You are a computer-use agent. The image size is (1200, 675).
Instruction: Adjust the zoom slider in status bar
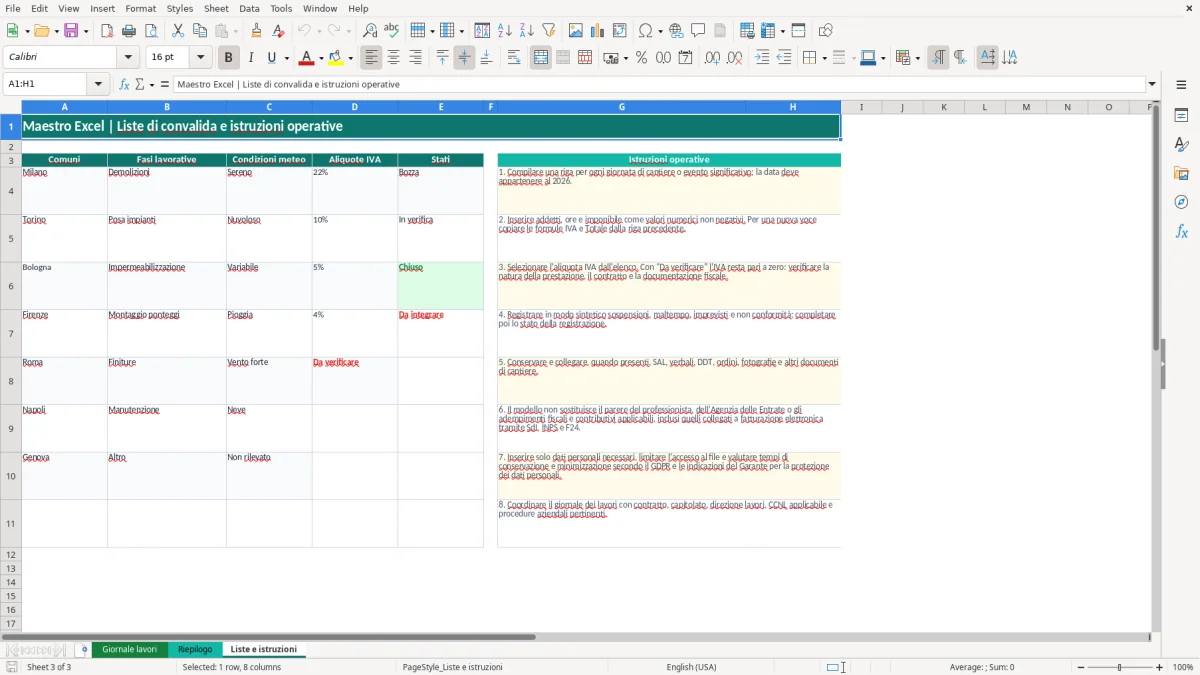(x=1120, y=667)
